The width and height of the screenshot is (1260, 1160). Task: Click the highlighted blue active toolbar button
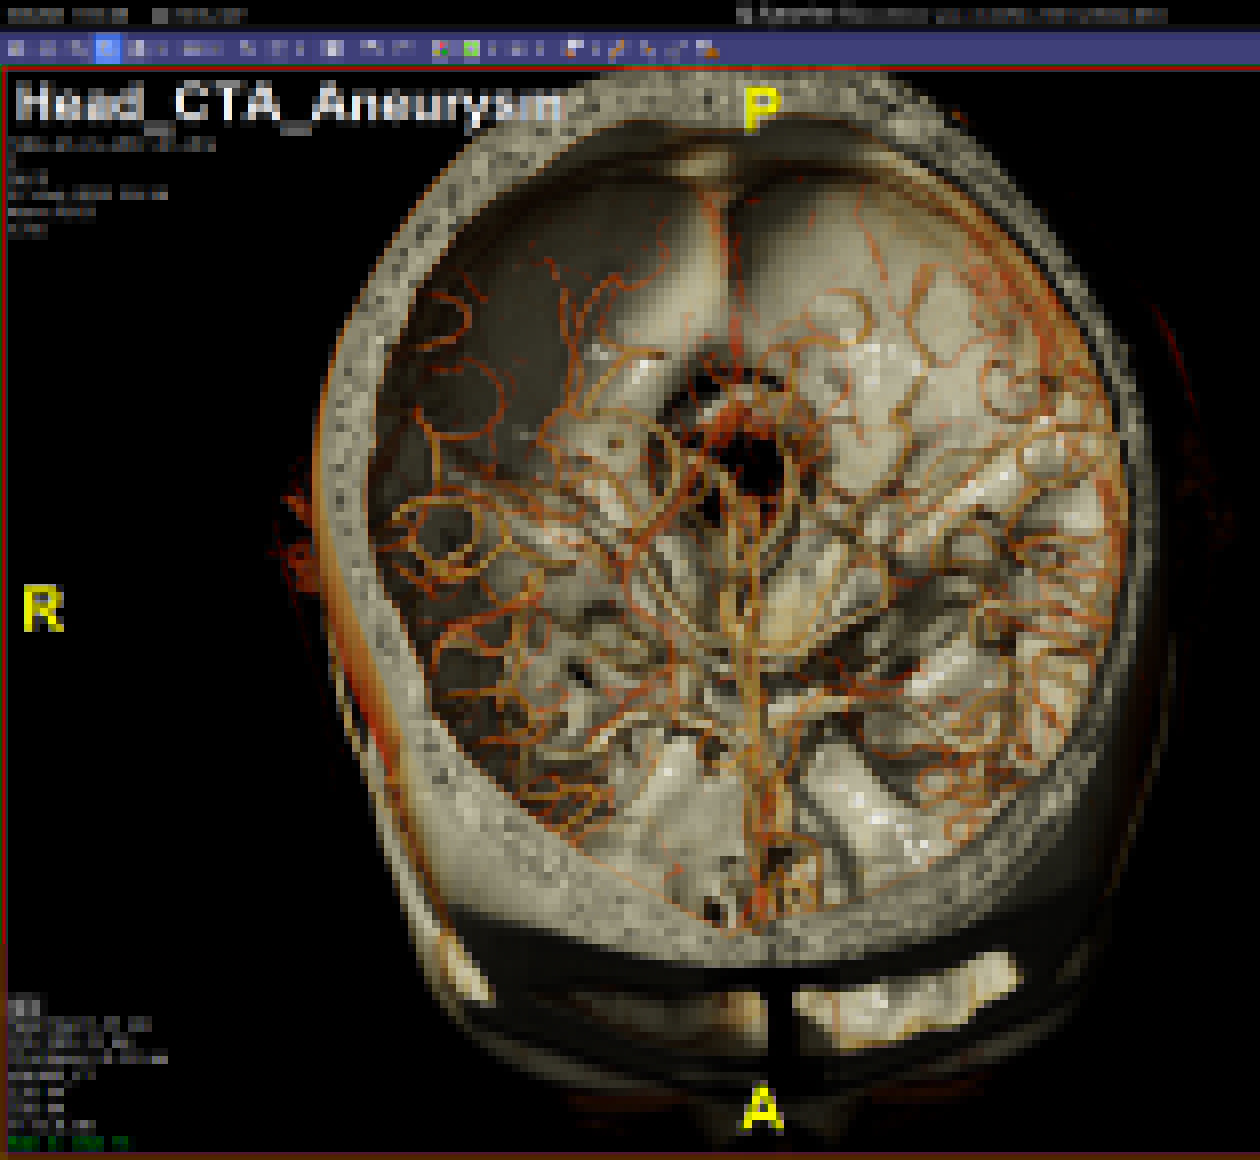pos(108,48)
